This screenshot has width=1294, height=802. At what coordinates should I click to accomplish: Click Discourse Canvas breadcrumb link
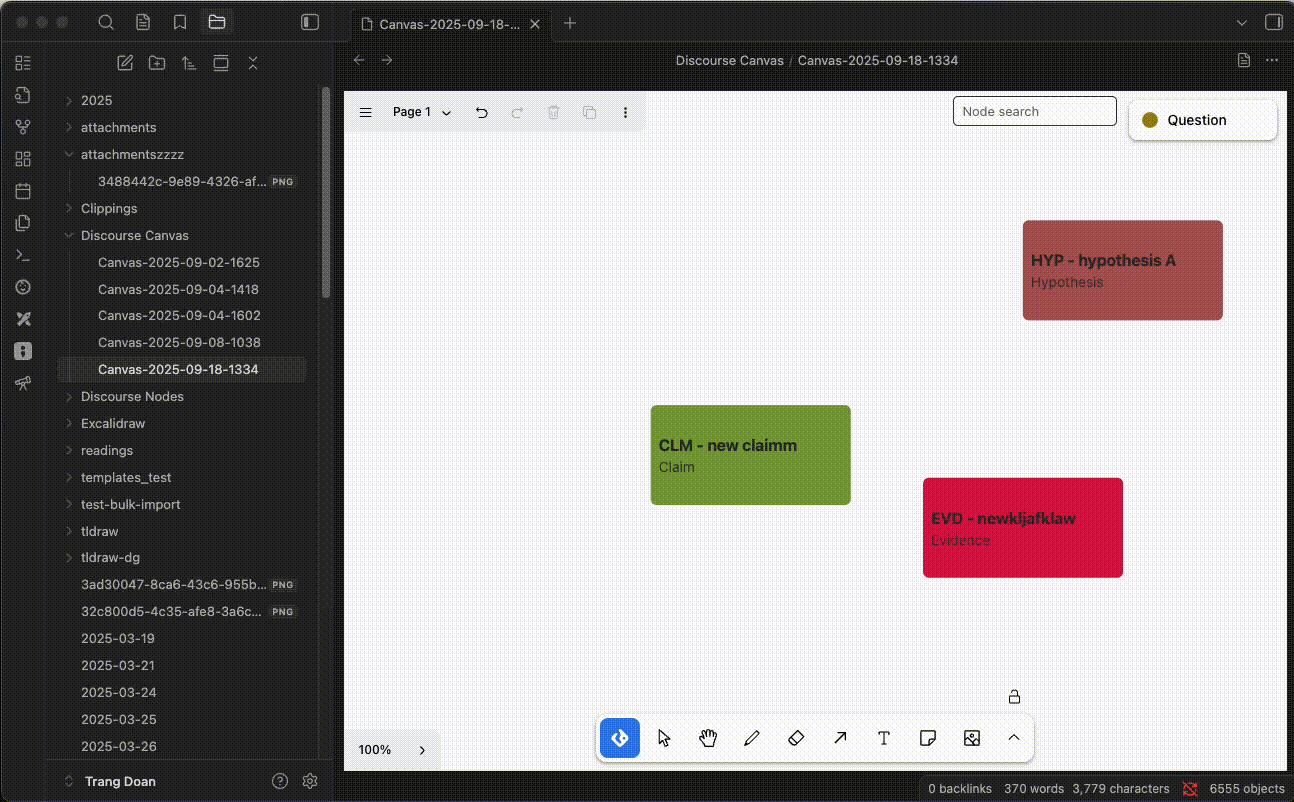click(729, 60)
